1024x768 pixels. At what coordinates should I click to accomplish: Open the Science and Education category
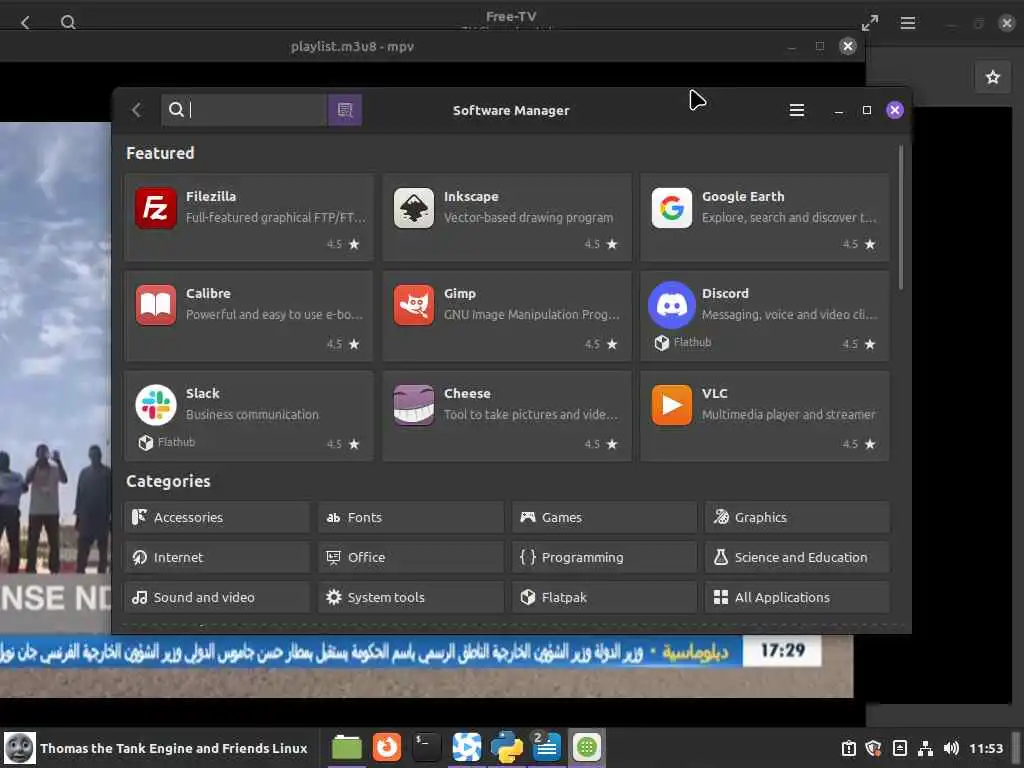797,557
